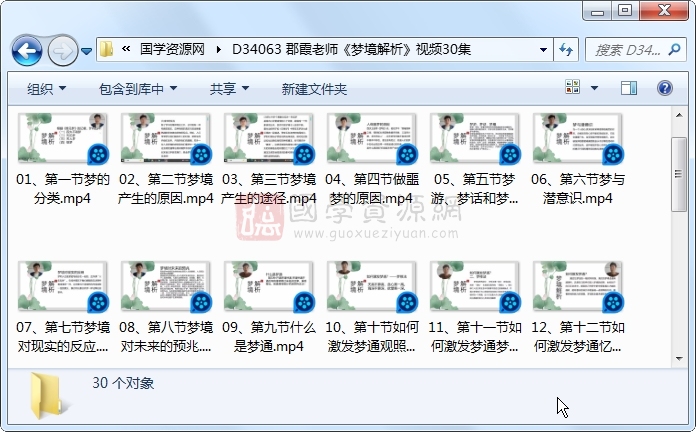
Task: Select thumbnail of 03、第三节梦境产生的途径.mp4
Action: pos(269,138)
